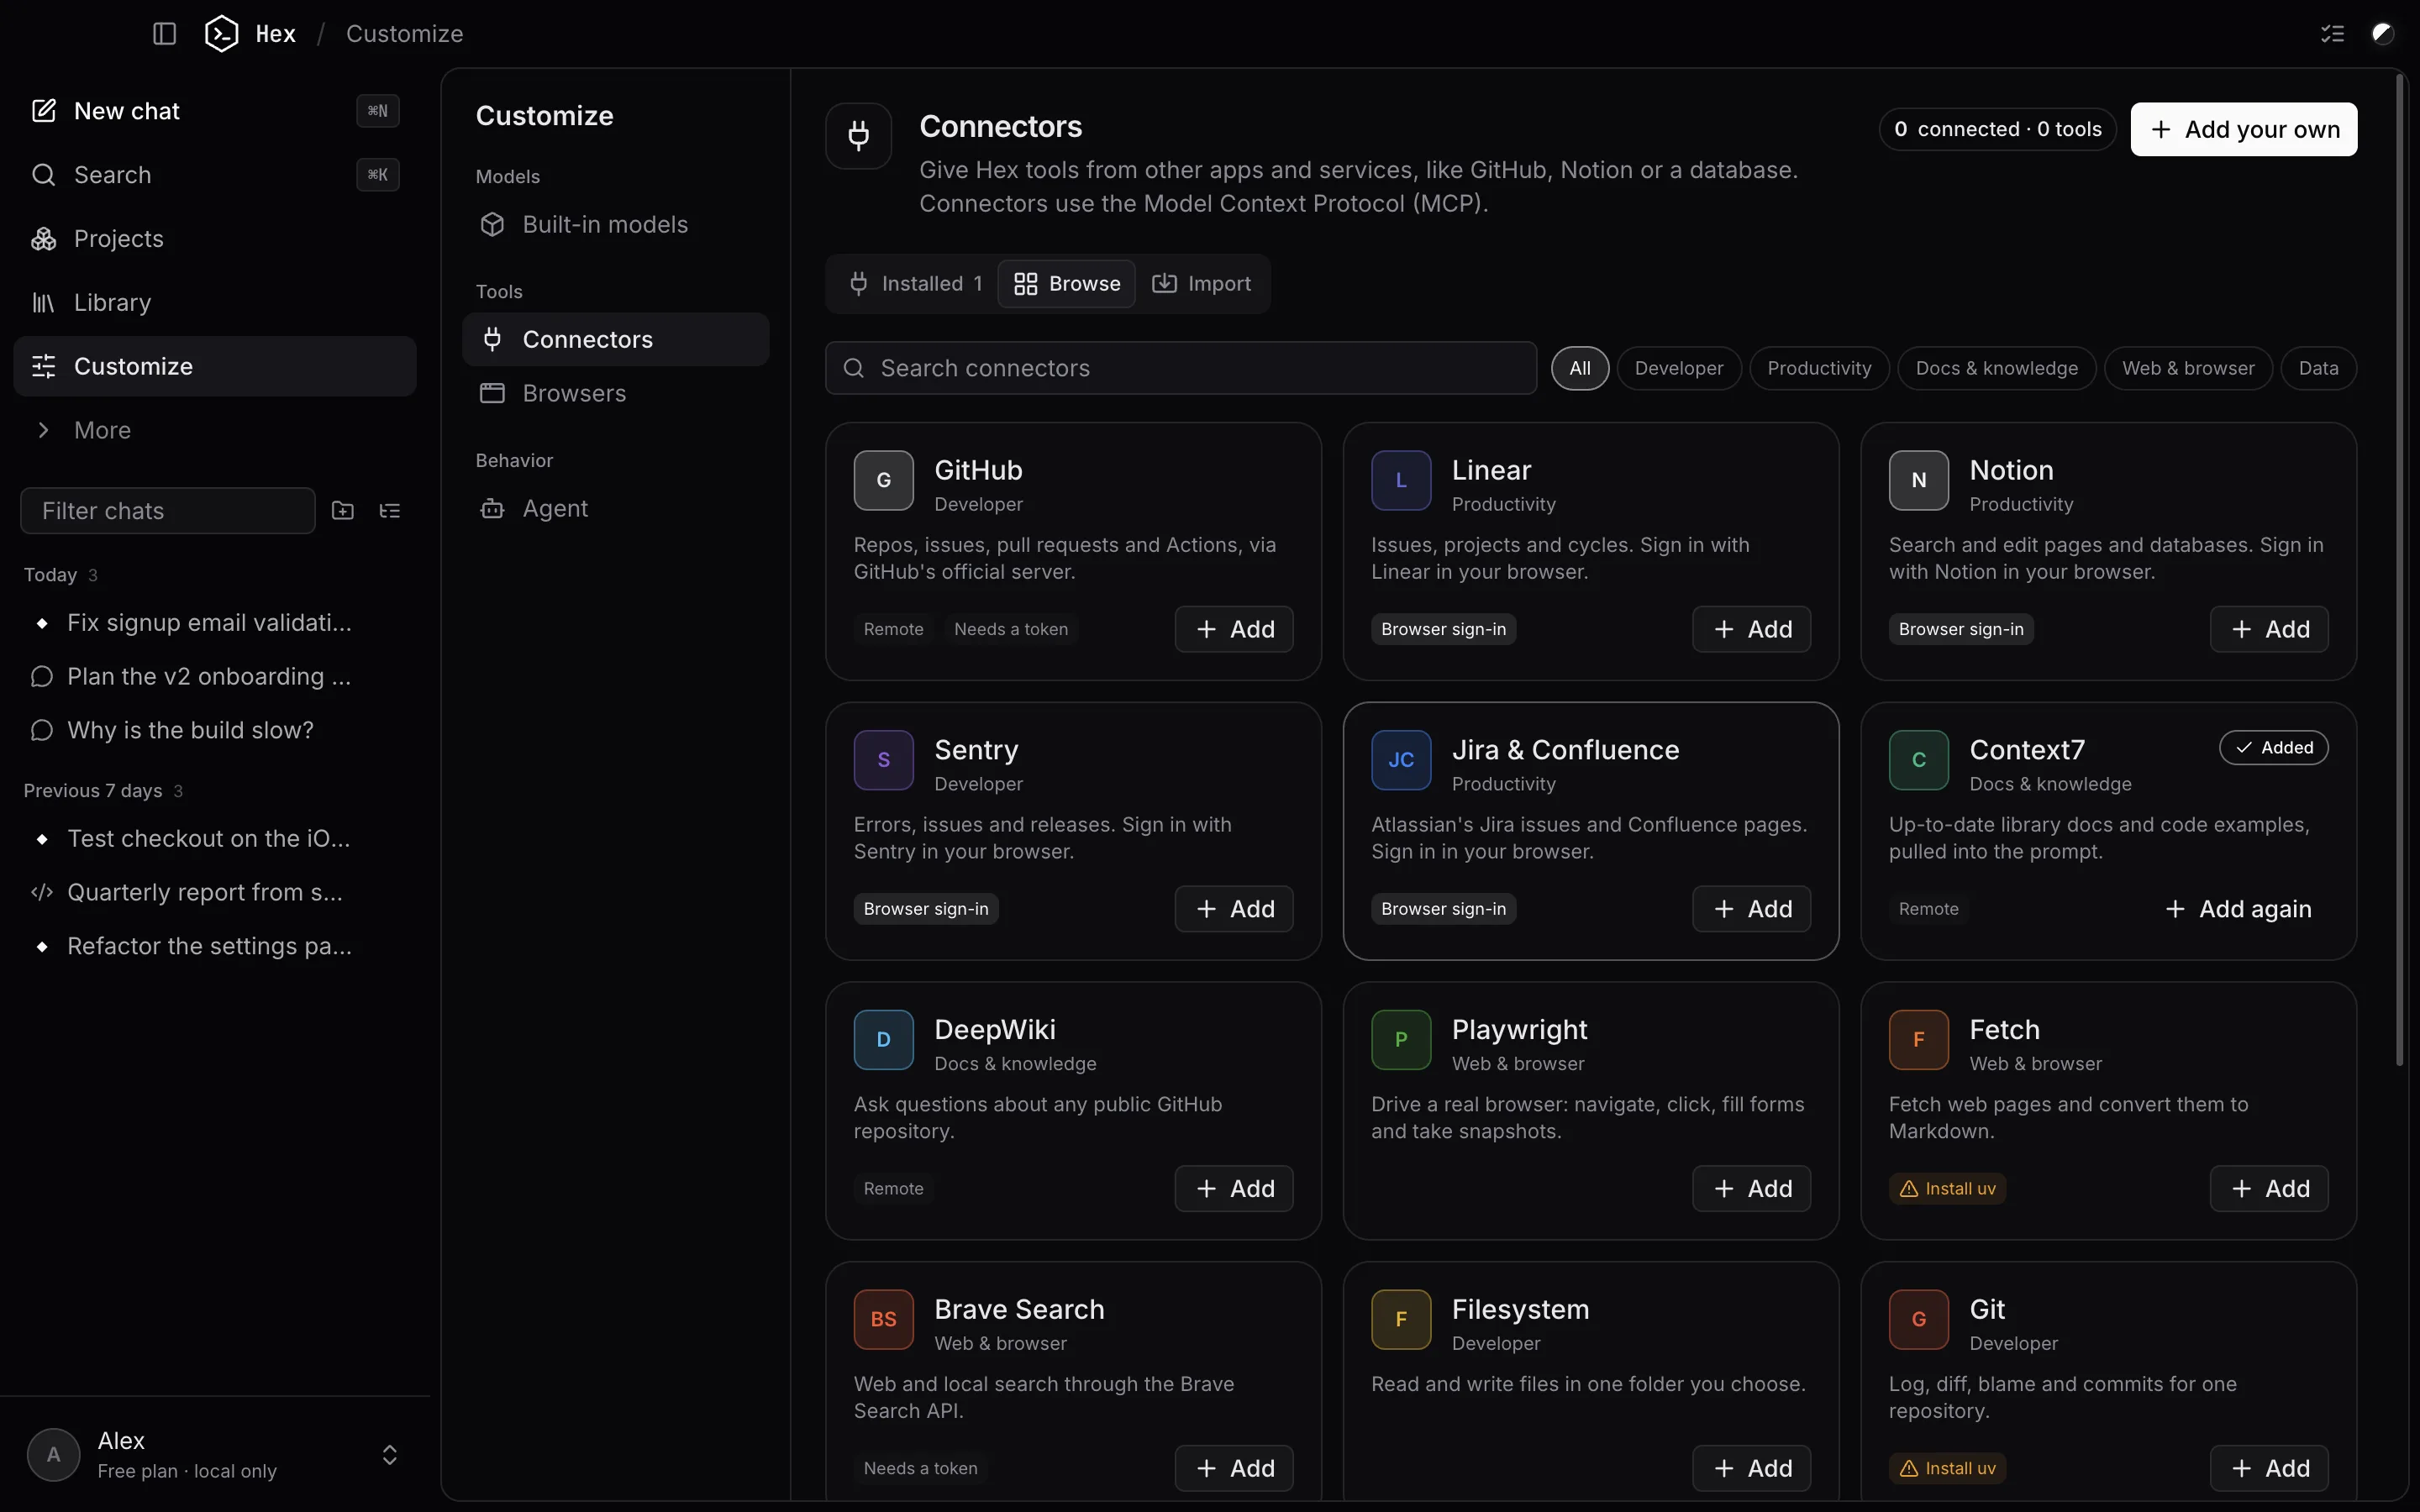Select Customize in the left sidebar
2420x1512 pixels.
pos(215,366)
